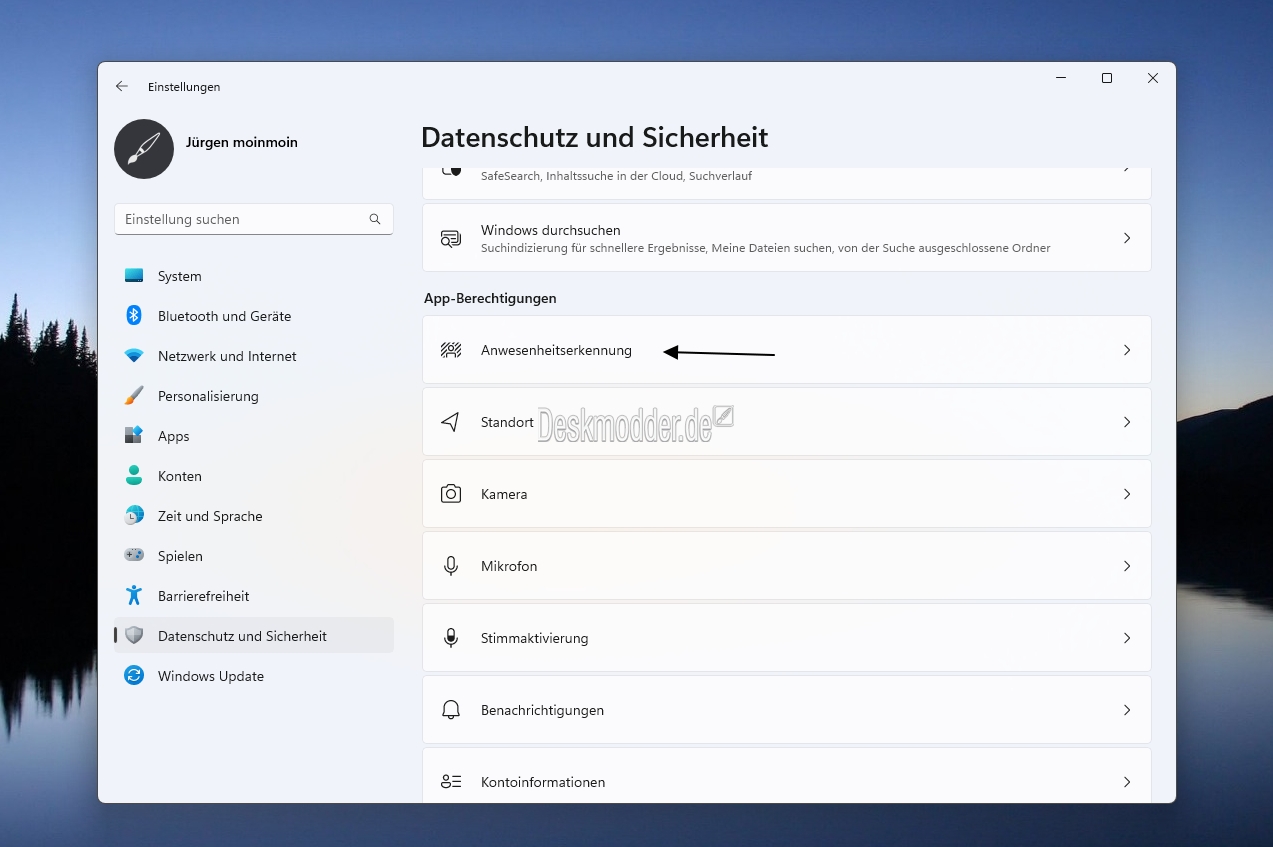Image resolution: width=1273 pixels, height=847 pixels.
Task: Click the Windows Update sync icon
Action: 134,676
